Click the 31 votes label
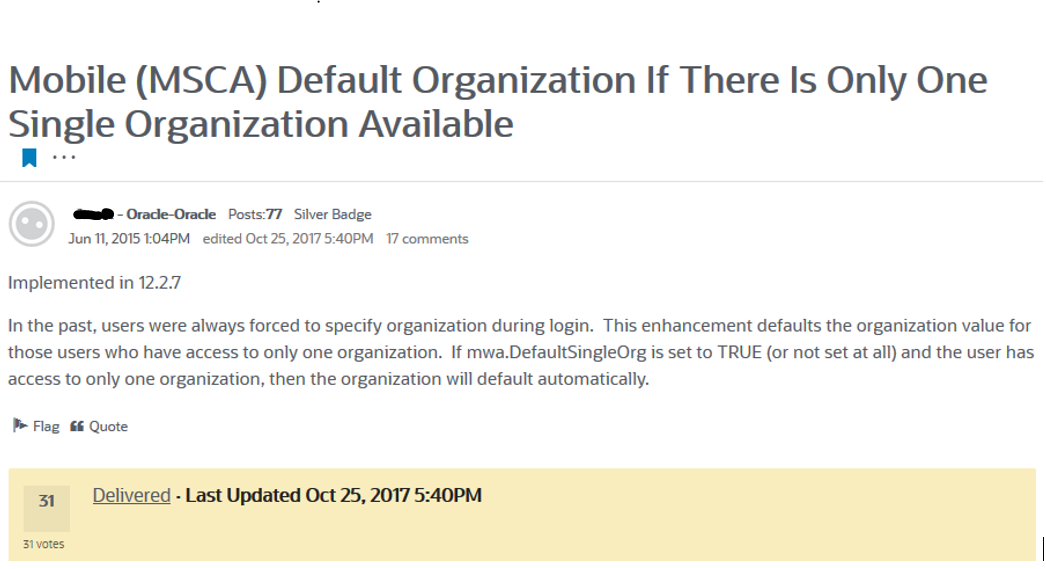1046x569 pixels. point(43,545)
